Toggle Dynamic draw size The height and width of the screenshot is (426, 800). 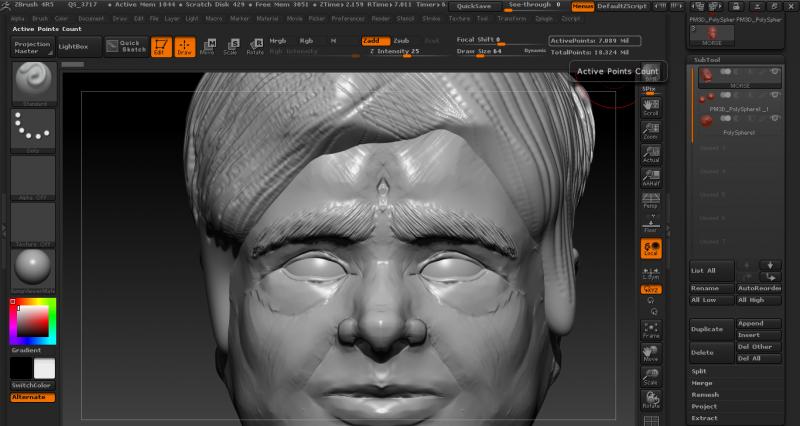pos(535,51)
